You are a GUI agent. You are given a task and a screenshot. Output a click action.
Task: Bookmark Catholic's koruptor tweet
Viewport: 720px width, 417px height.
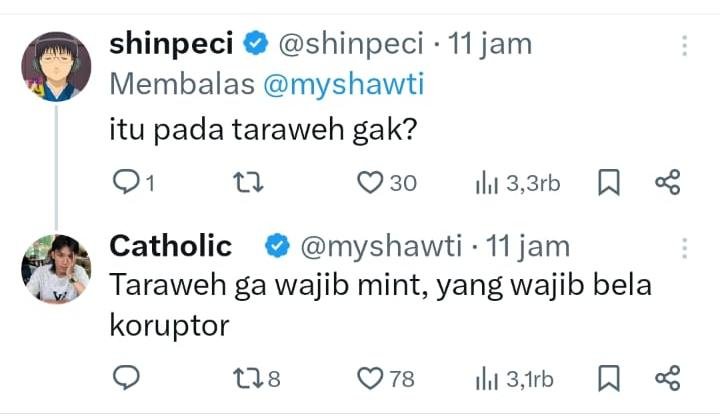tap(609, 378)
